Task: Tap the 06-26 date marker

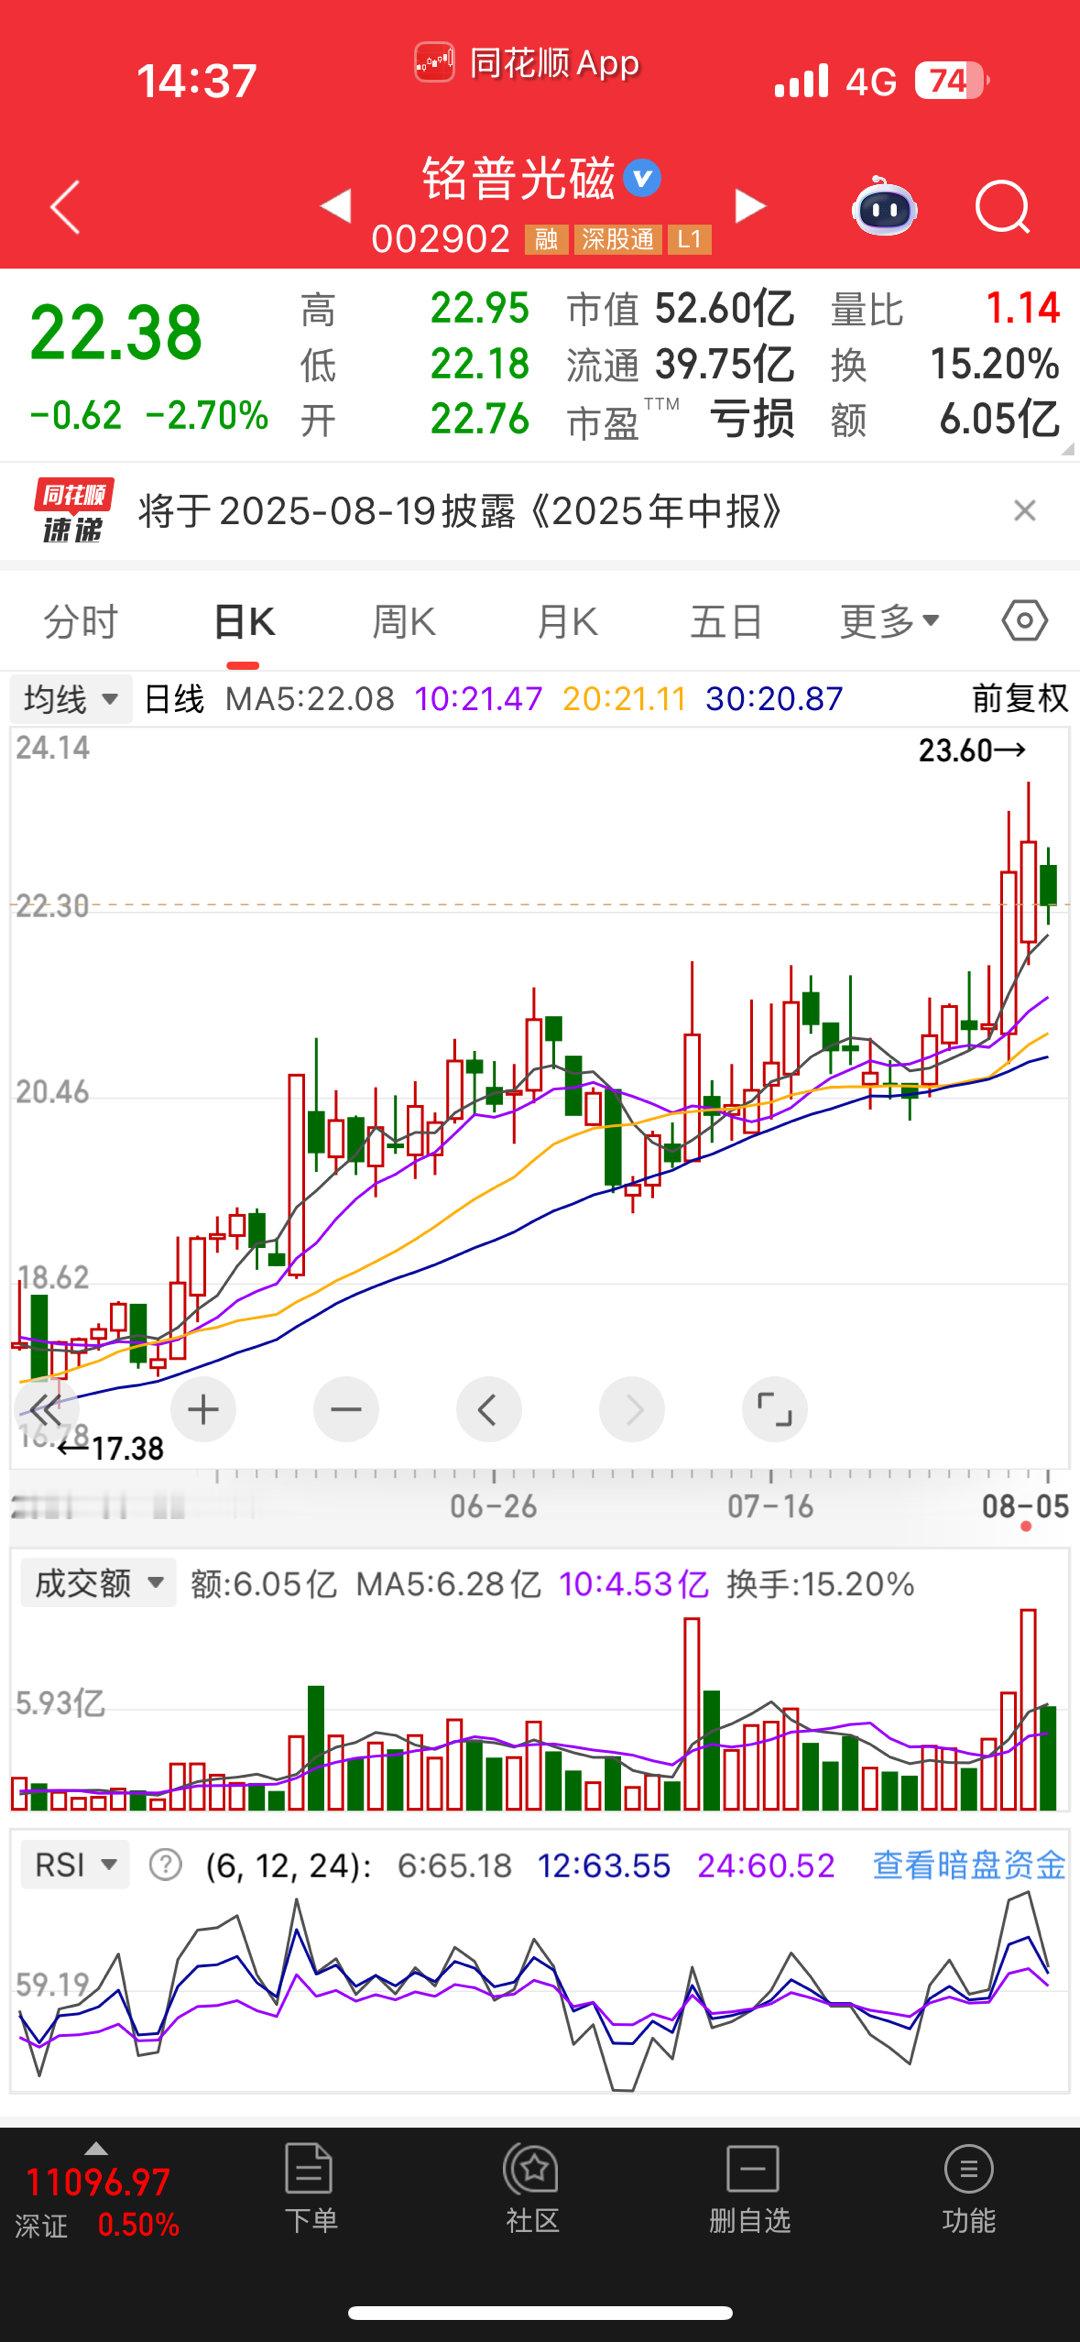Action: (493, 1506)
